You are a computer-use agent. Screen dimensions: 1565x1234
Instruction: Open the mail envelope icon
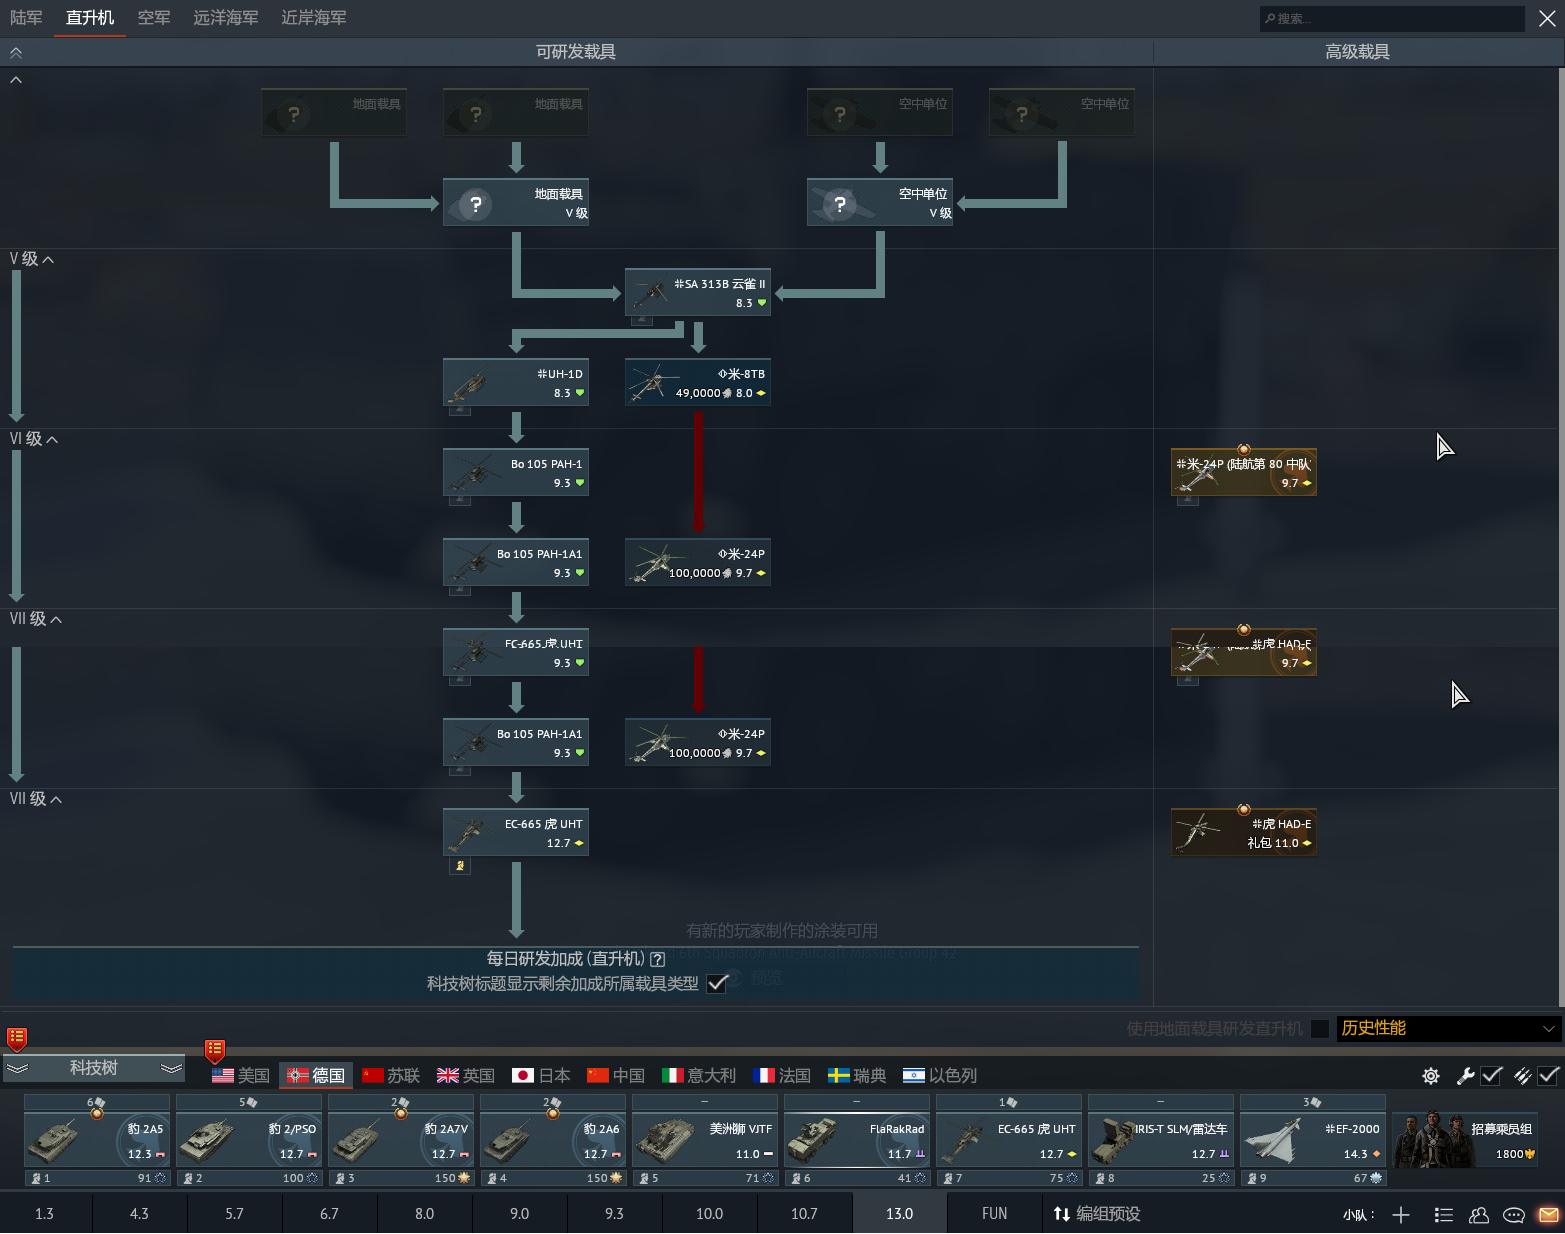coord(1549,1215)
